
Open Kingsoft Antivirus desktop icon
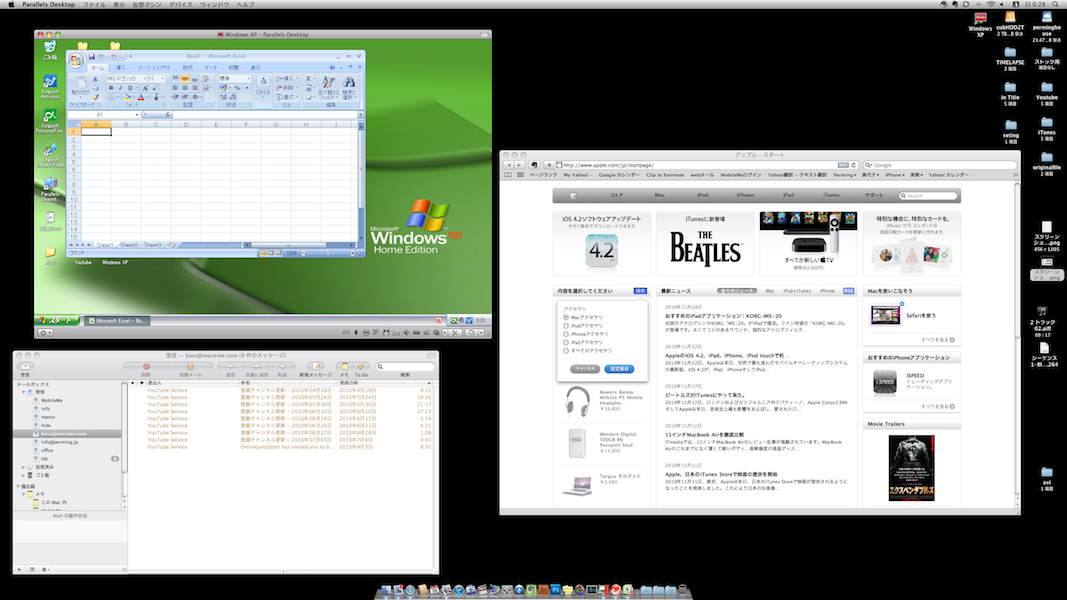(x=50, y=82)
